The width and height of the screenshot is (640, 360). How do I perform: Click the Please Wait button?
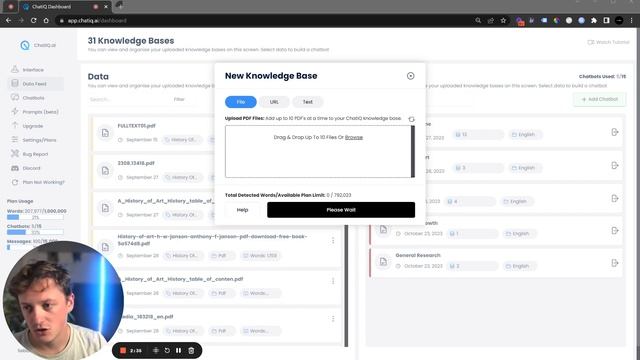click(x=341, y=210)
